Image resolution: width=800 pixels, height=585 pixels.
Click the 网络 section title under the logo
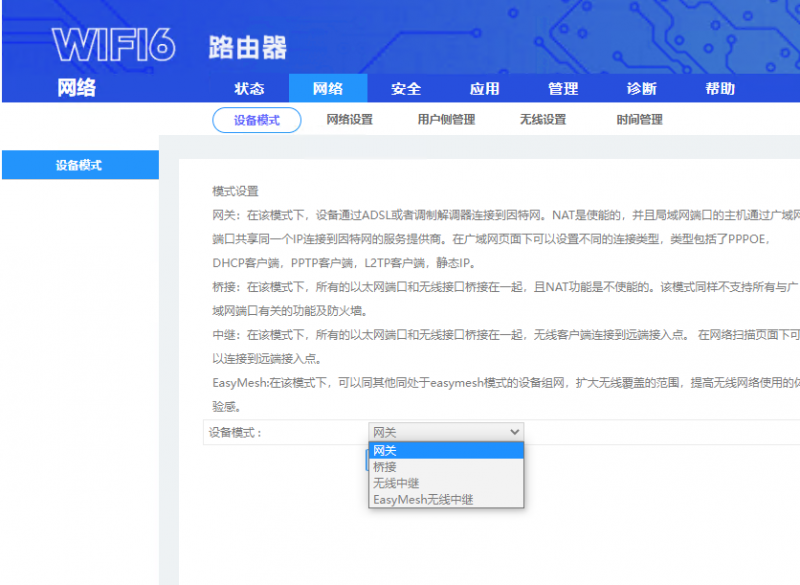77,88
